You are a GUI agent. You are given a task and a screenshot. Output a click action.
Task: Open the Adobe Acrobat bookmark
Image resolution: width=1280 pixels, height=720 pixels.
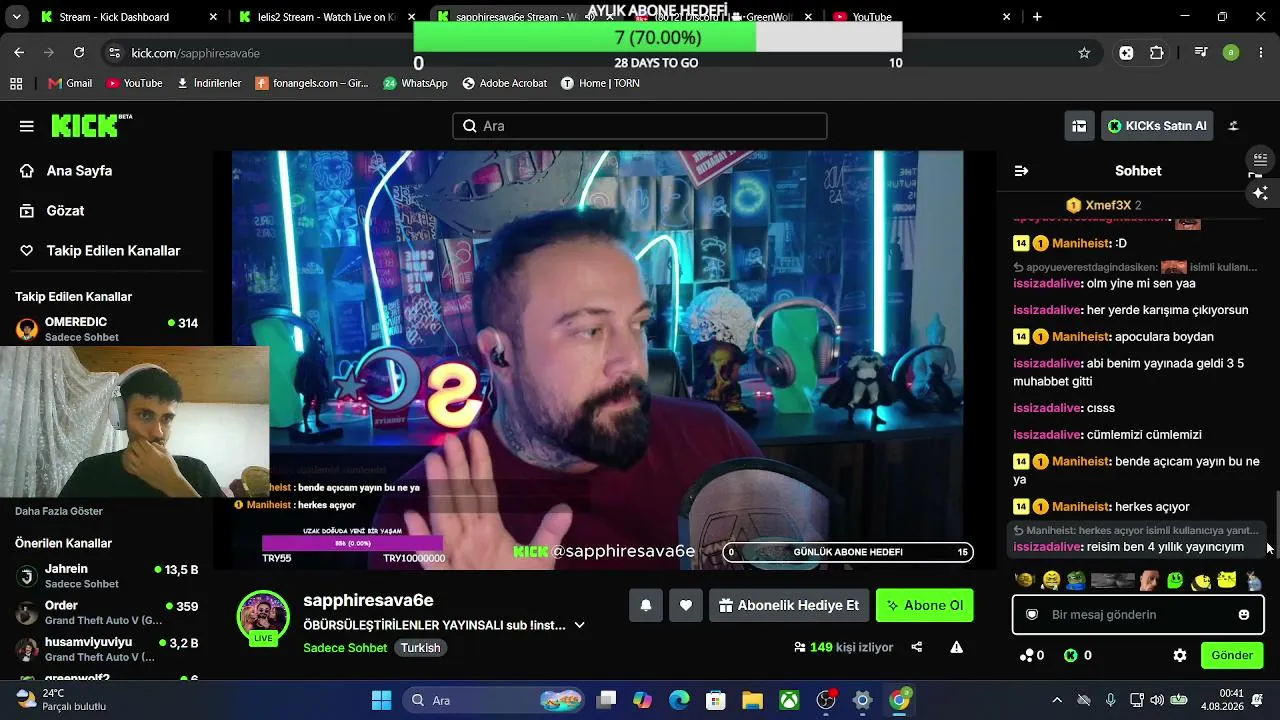click(x=504, y=83)
